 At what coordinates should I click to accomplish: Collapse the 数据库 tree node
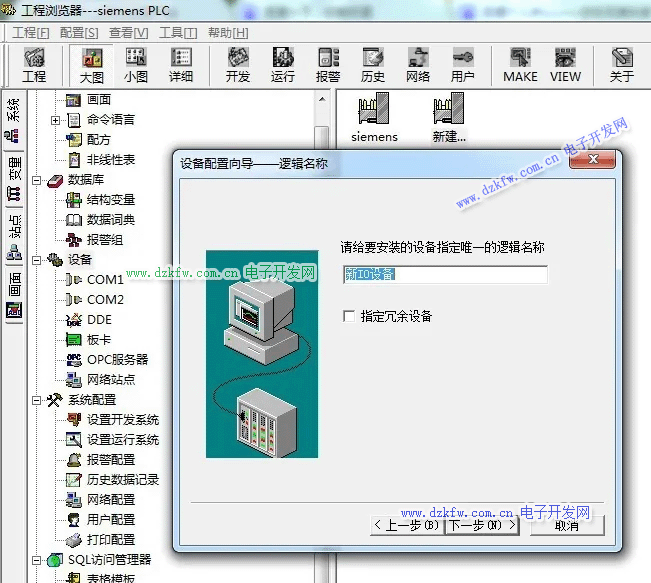[37, 181]
